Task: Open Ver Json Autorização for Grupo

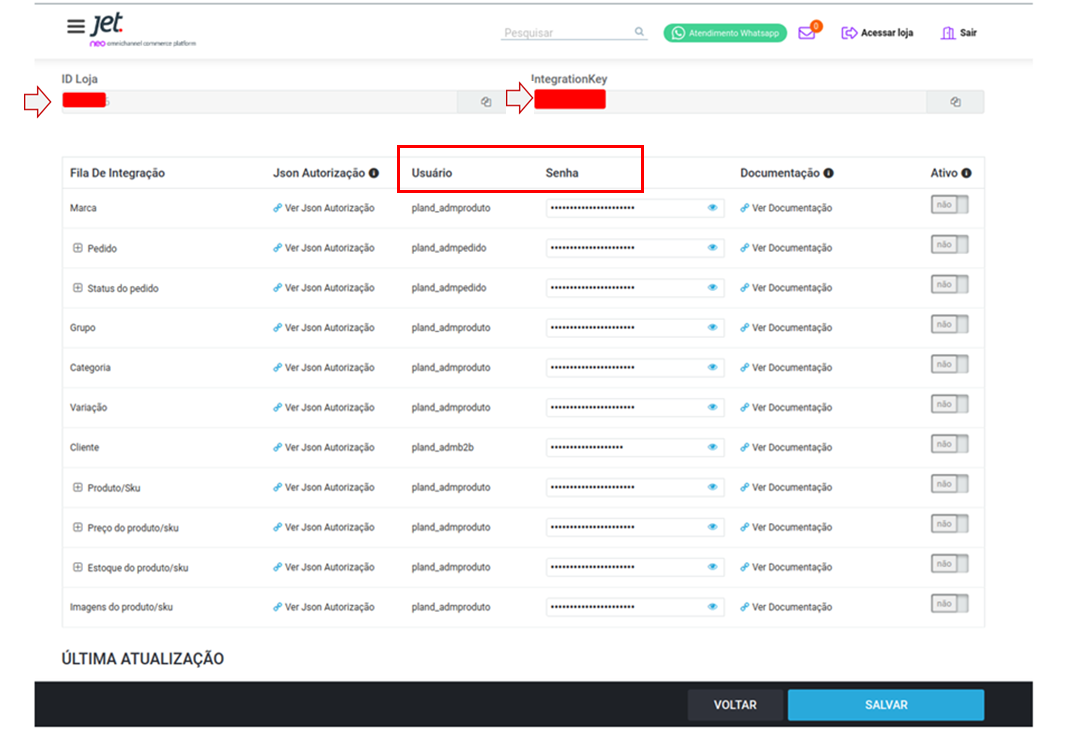Action: [324, 327]
